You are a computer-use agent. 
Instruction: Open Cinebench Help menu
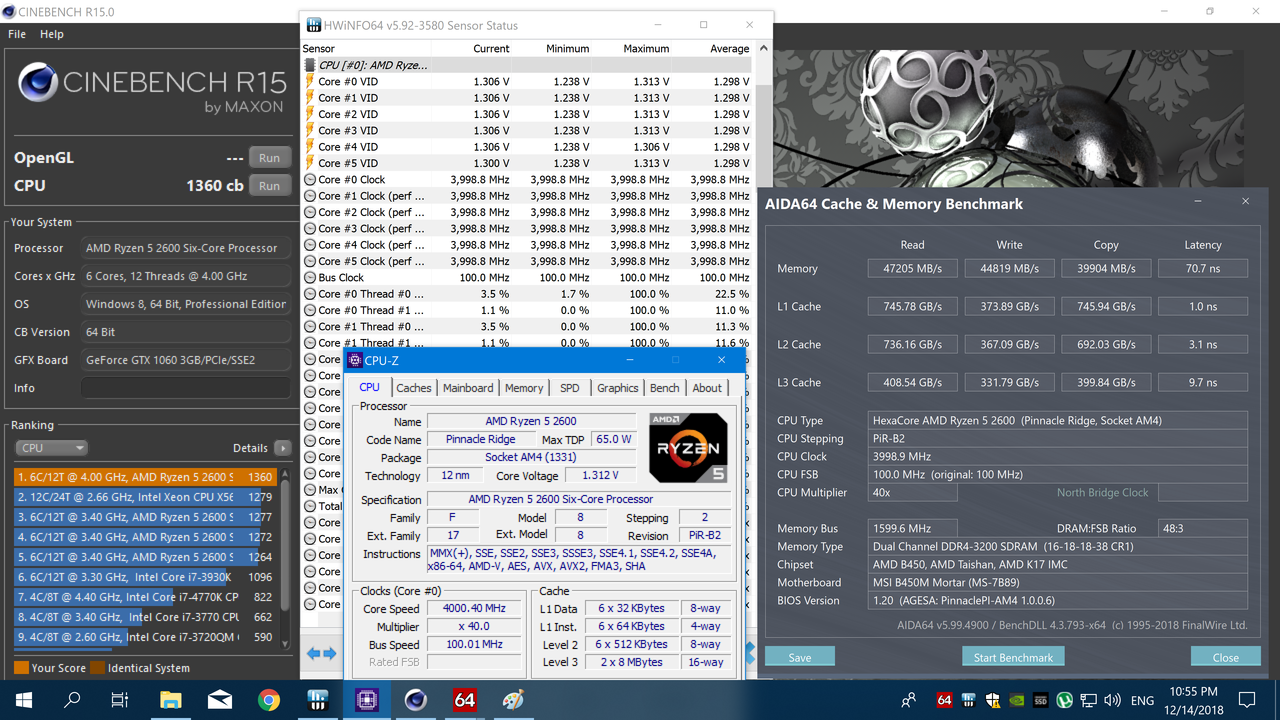(x=52, y=34)
